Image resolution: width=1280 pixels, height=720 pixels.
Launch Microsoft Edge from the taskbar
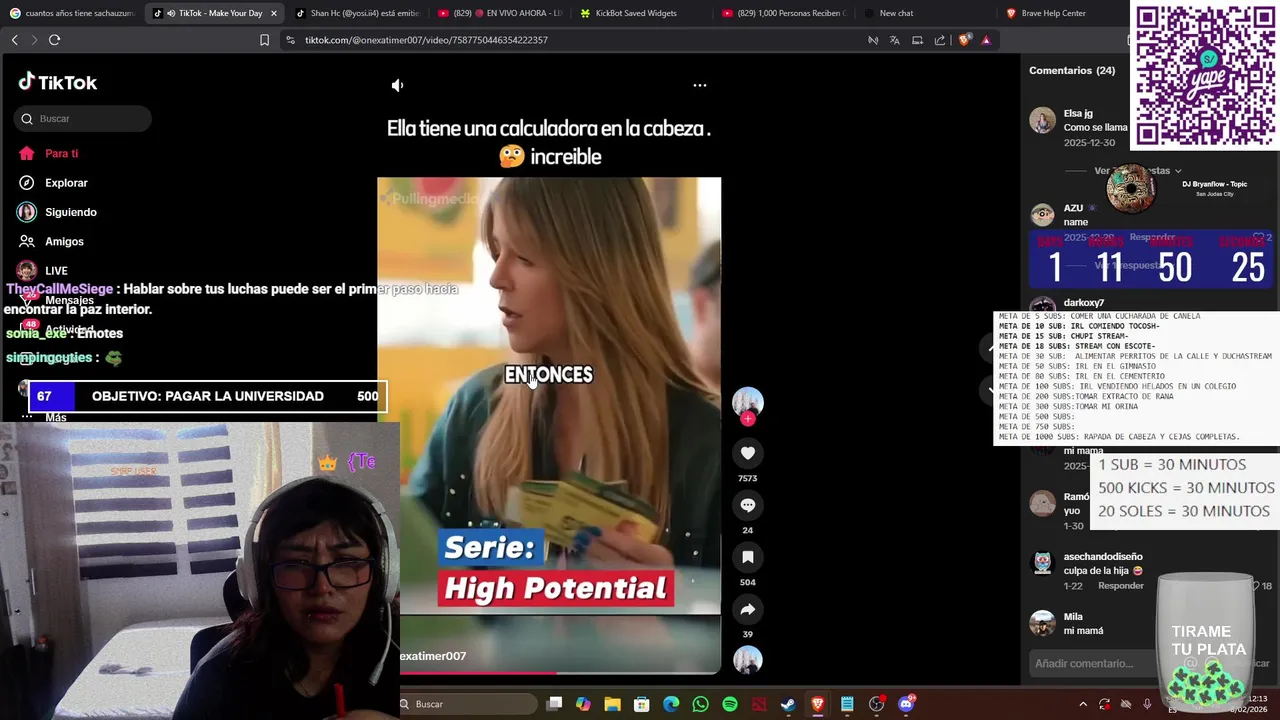(x=671, y=704)
